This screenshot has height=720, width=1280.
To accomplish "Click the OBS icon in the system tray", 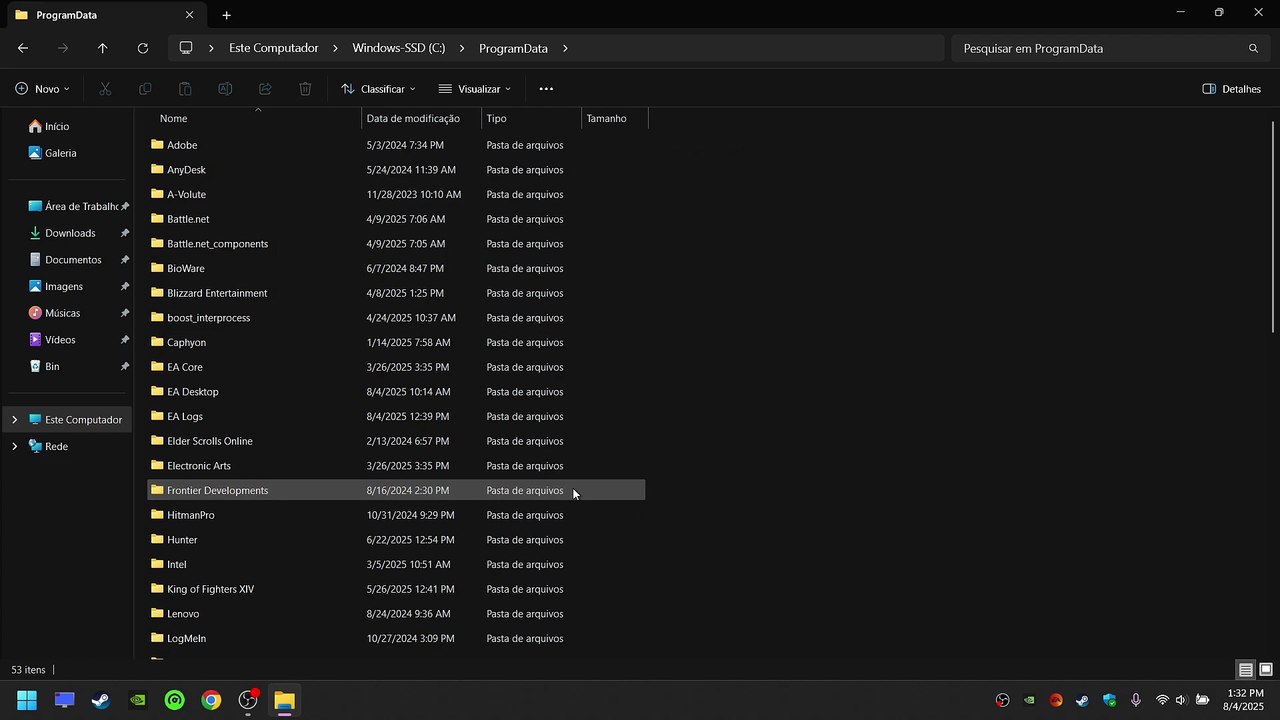I will pos(1003,700).
